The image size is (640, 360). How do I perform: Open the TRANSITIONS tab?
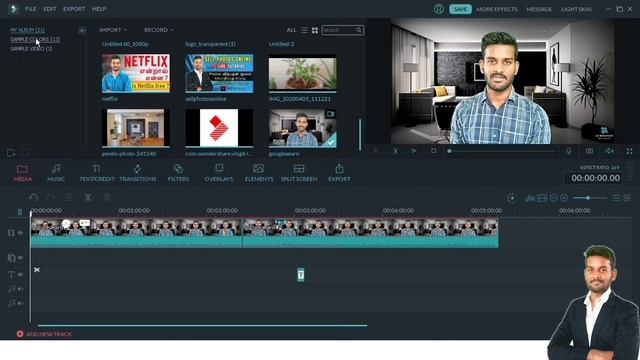(x=138, y=173)
